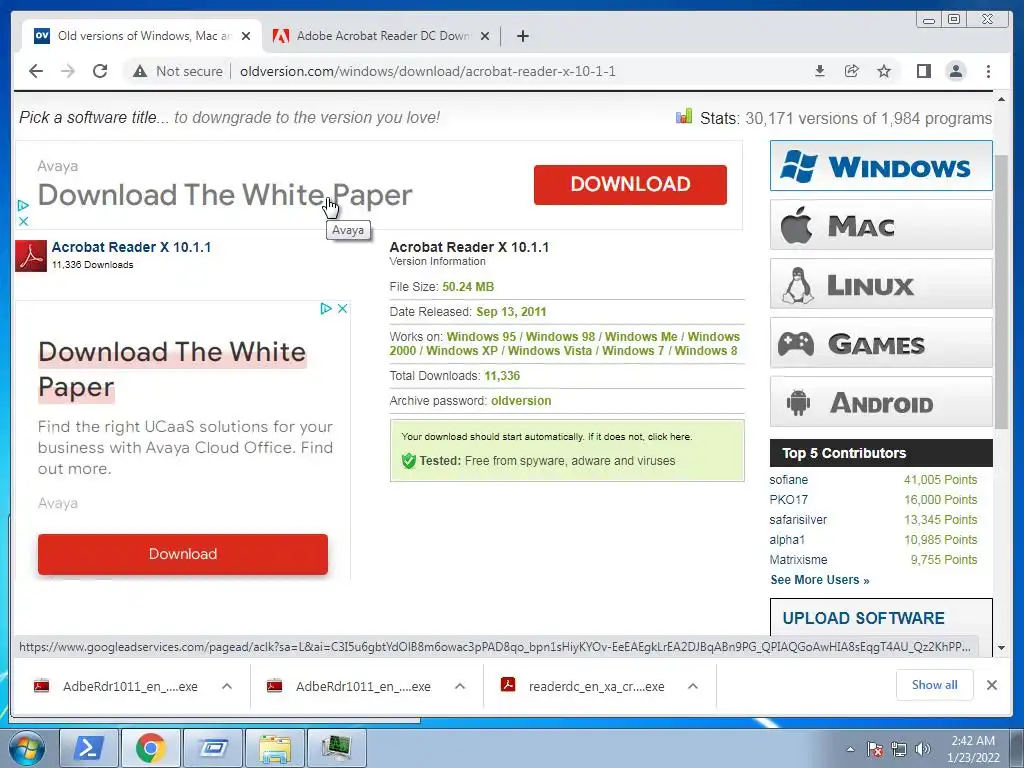
Task: Open the profile avatar menu
Action: click(955, 71)
